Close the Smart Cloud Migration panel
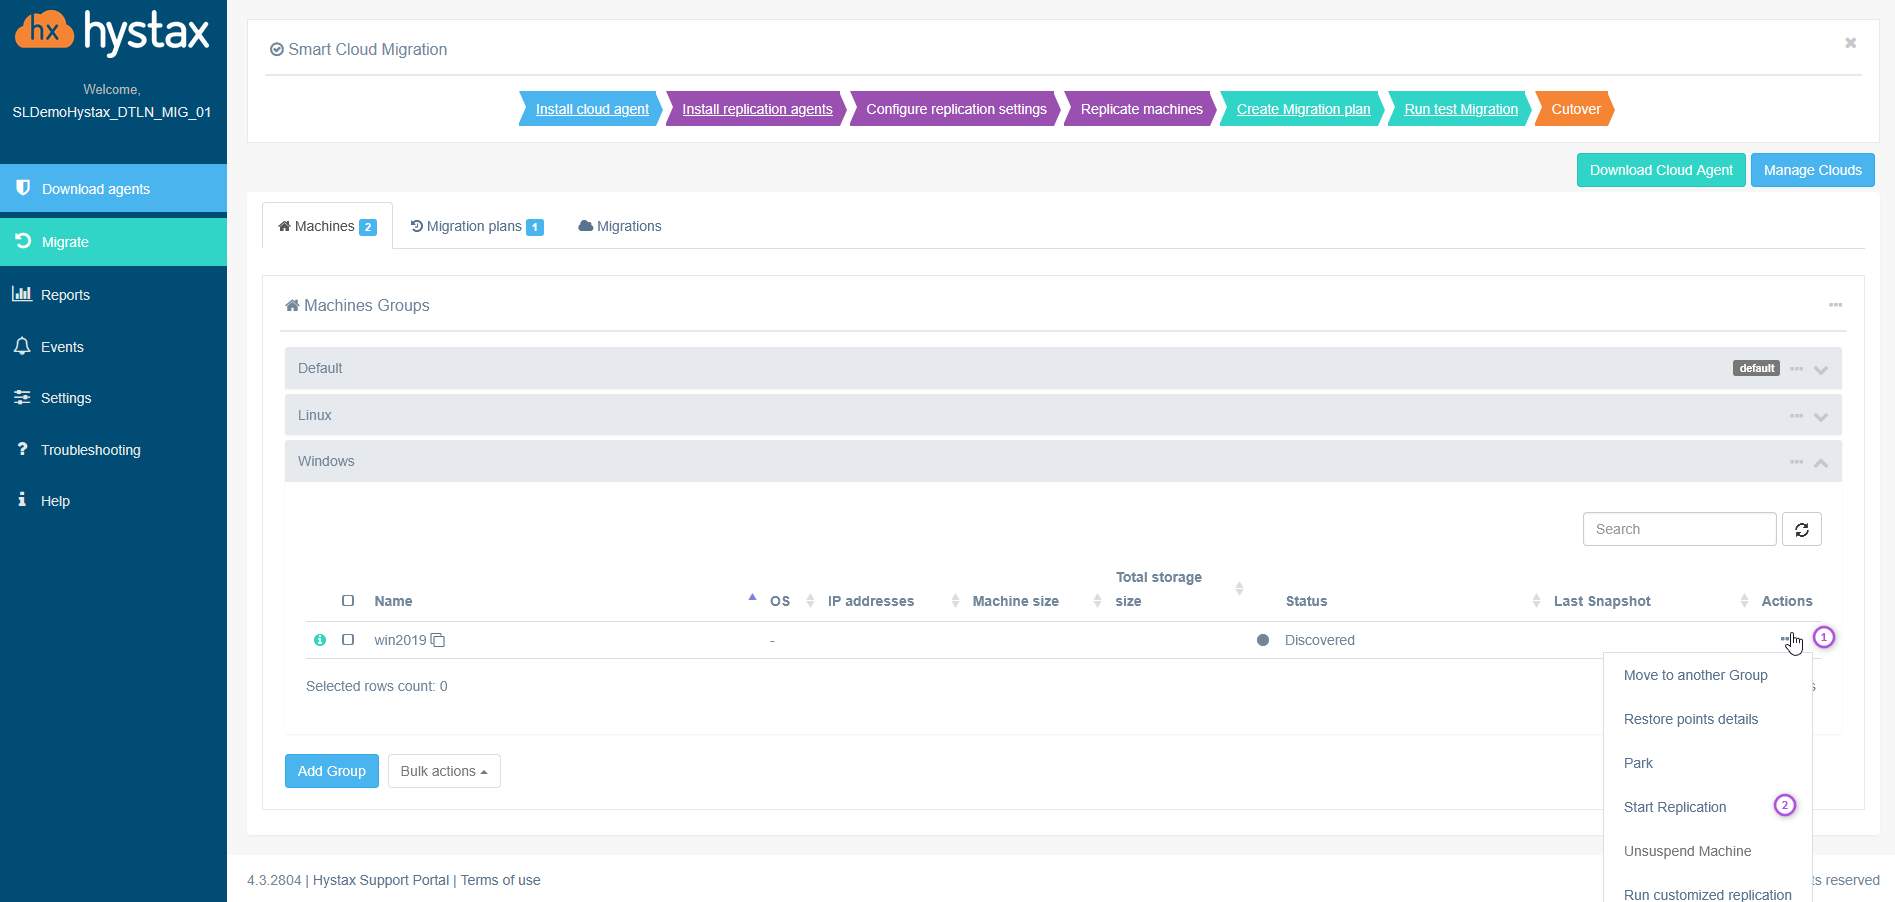 [1850, 43]
